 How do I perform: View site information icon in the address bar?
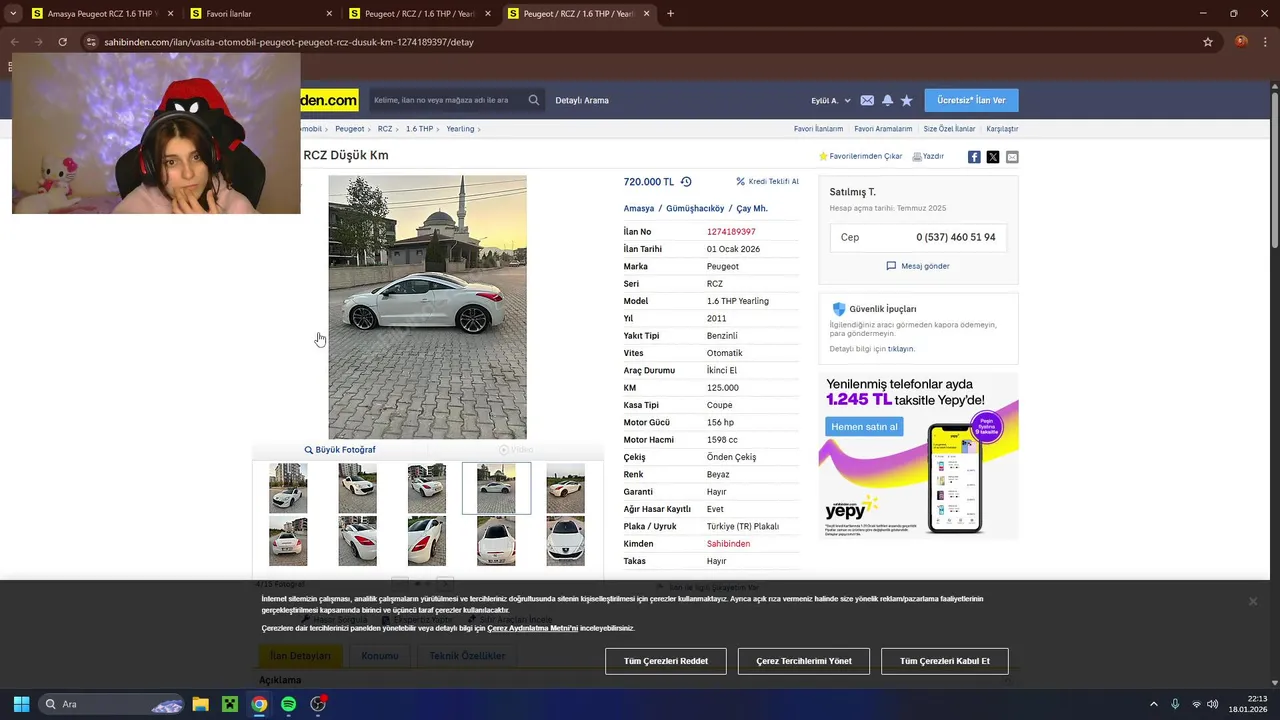[91, 42]
